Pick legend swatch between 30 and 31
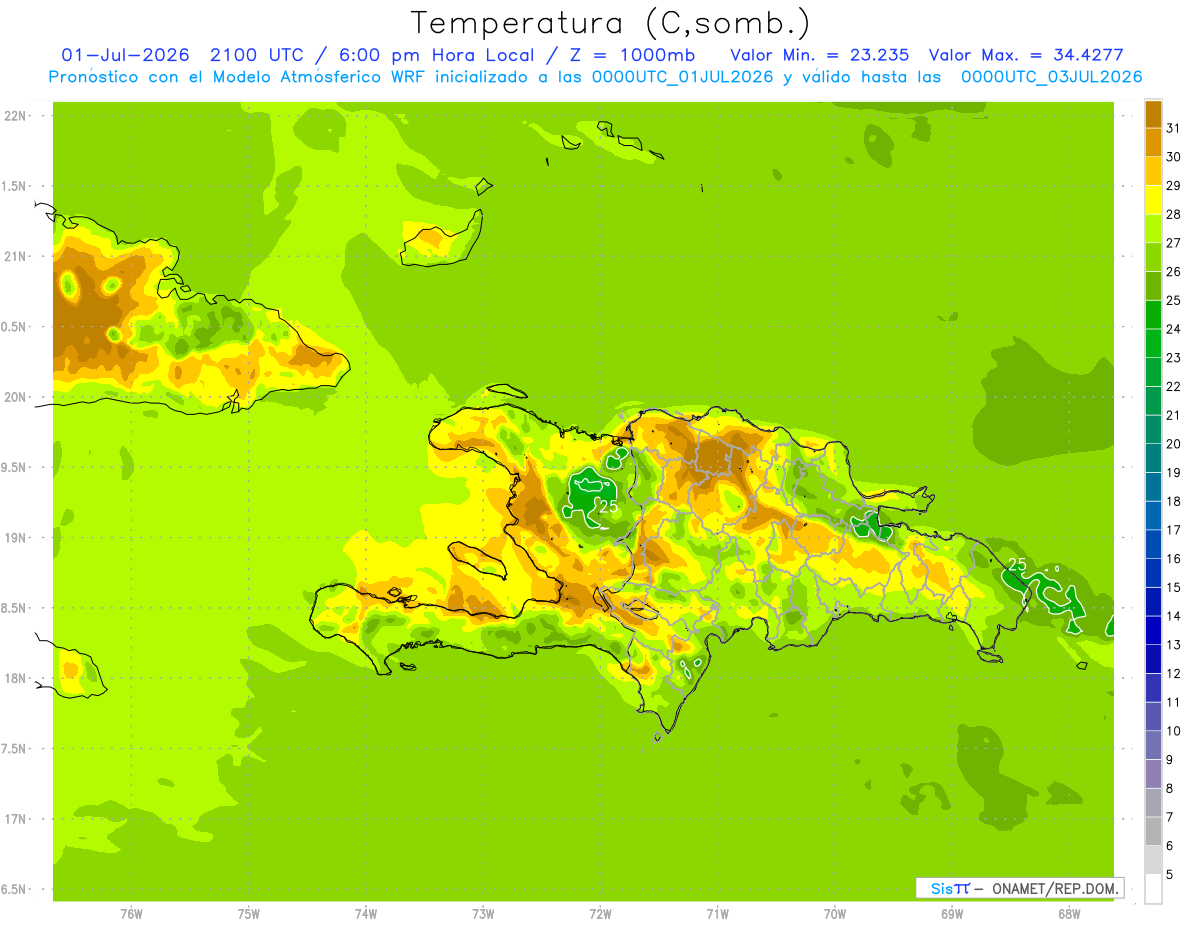This screenshot has height=927, width=1200. pyautogui.click(x=1154, y=142)
